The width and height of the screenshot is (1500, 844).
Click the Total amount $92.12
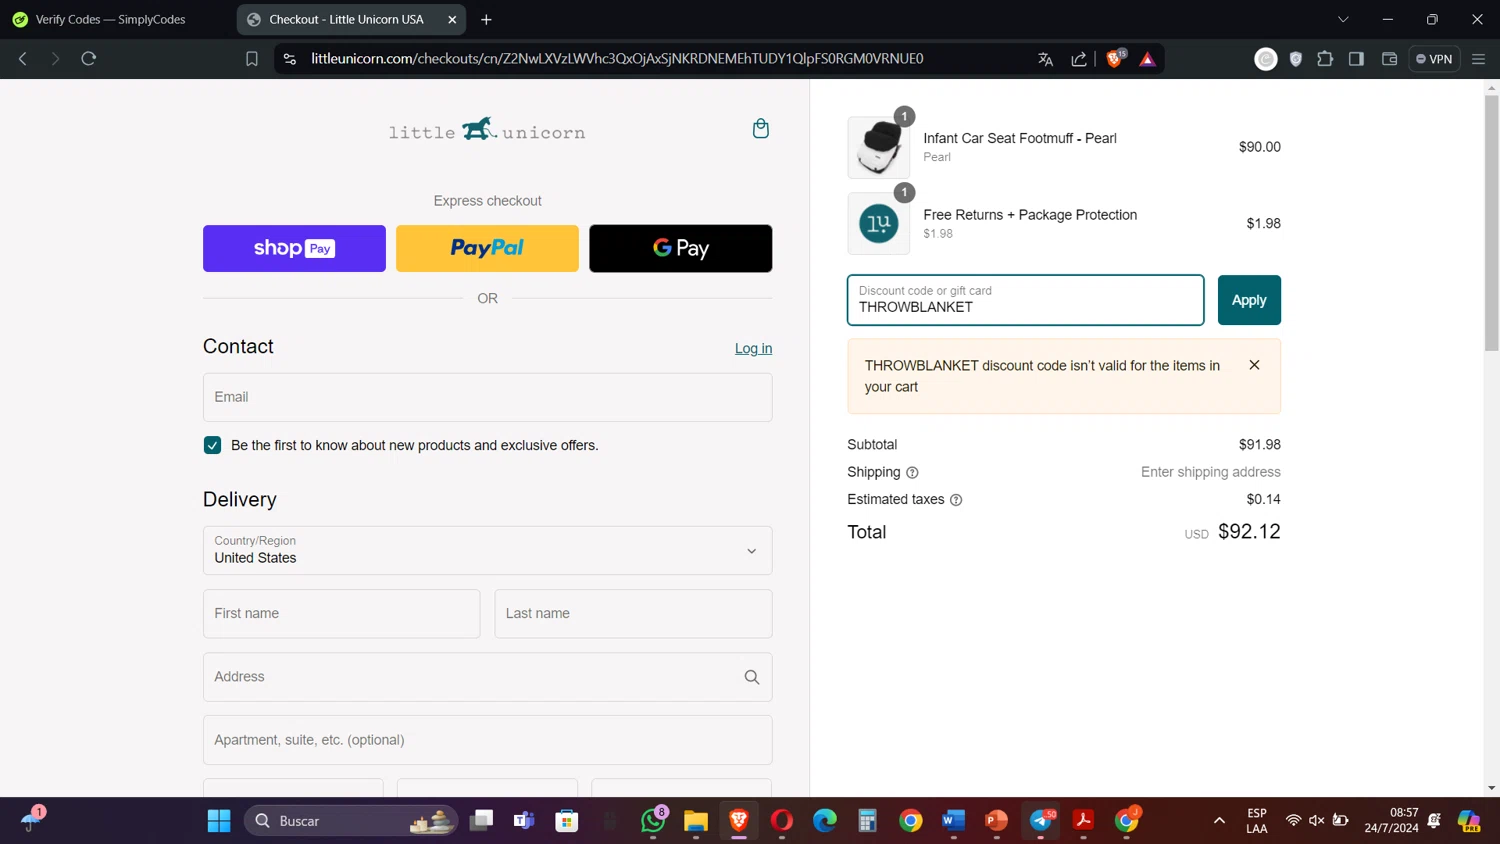click(1249, 532)
